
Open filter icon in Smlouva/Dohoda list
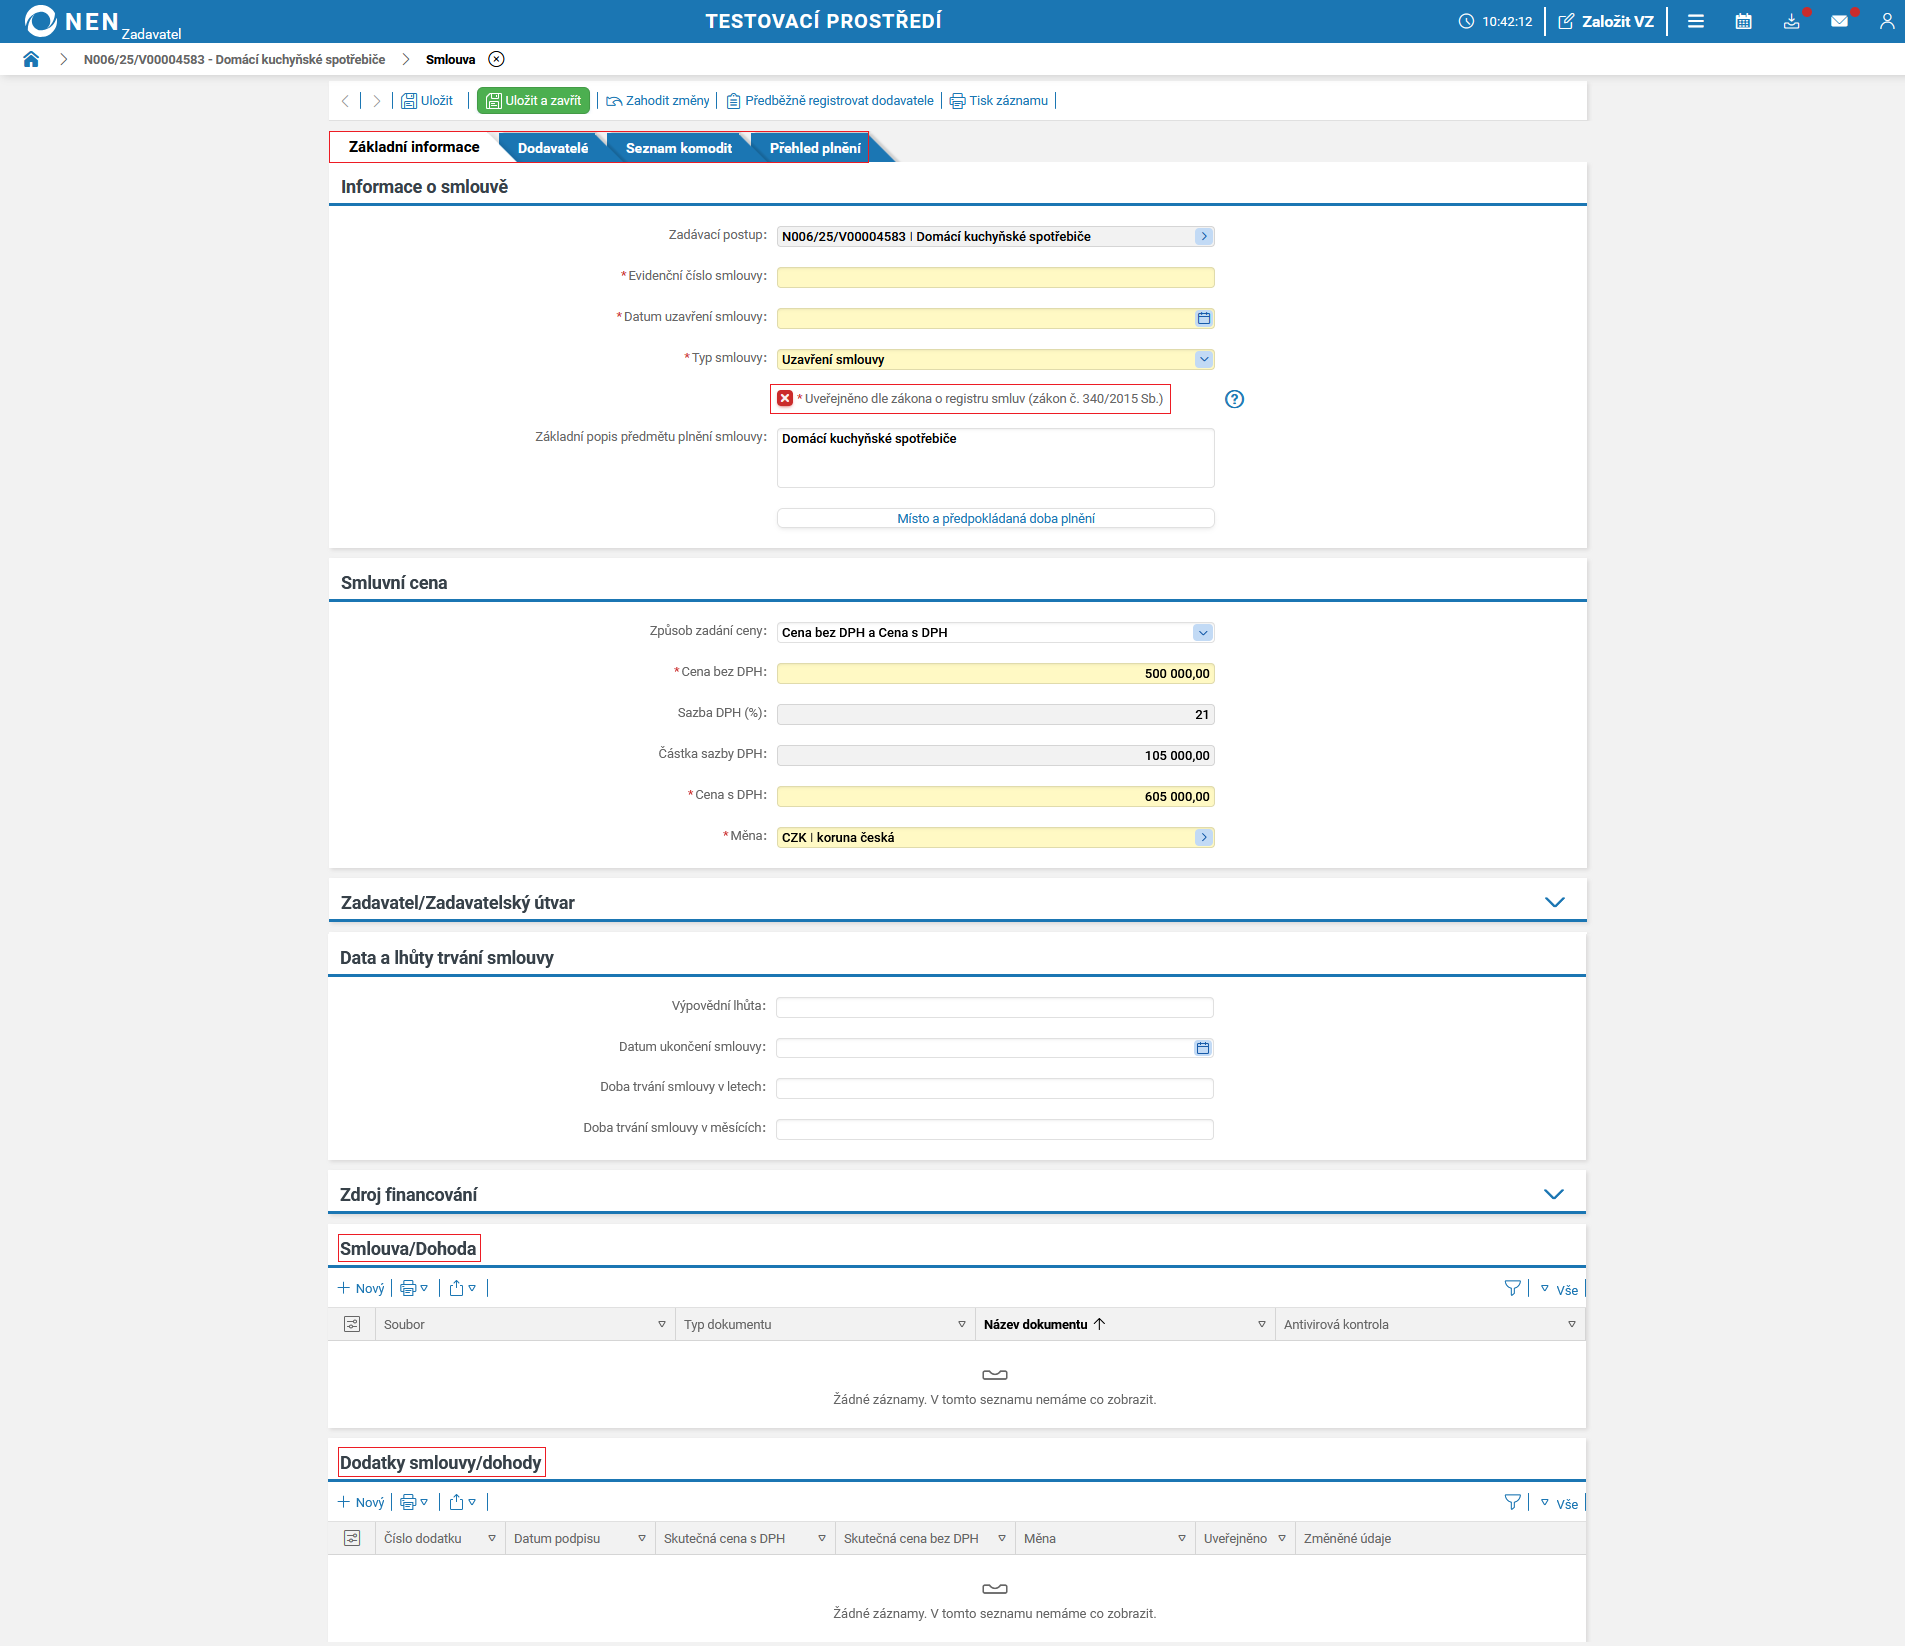point(1512,1289)
